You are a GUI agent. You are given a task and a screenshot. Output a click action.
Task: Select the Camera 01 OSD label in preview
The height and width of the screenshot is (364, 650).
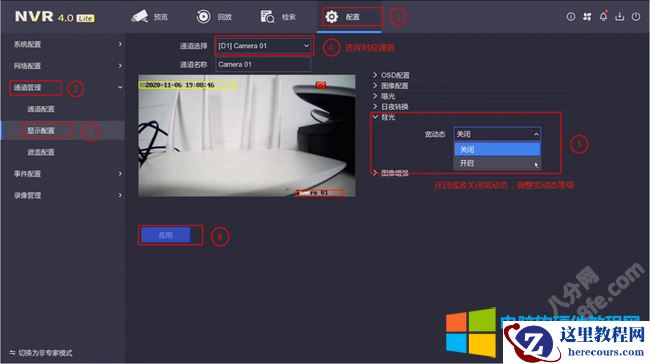[x=320, y=193]
